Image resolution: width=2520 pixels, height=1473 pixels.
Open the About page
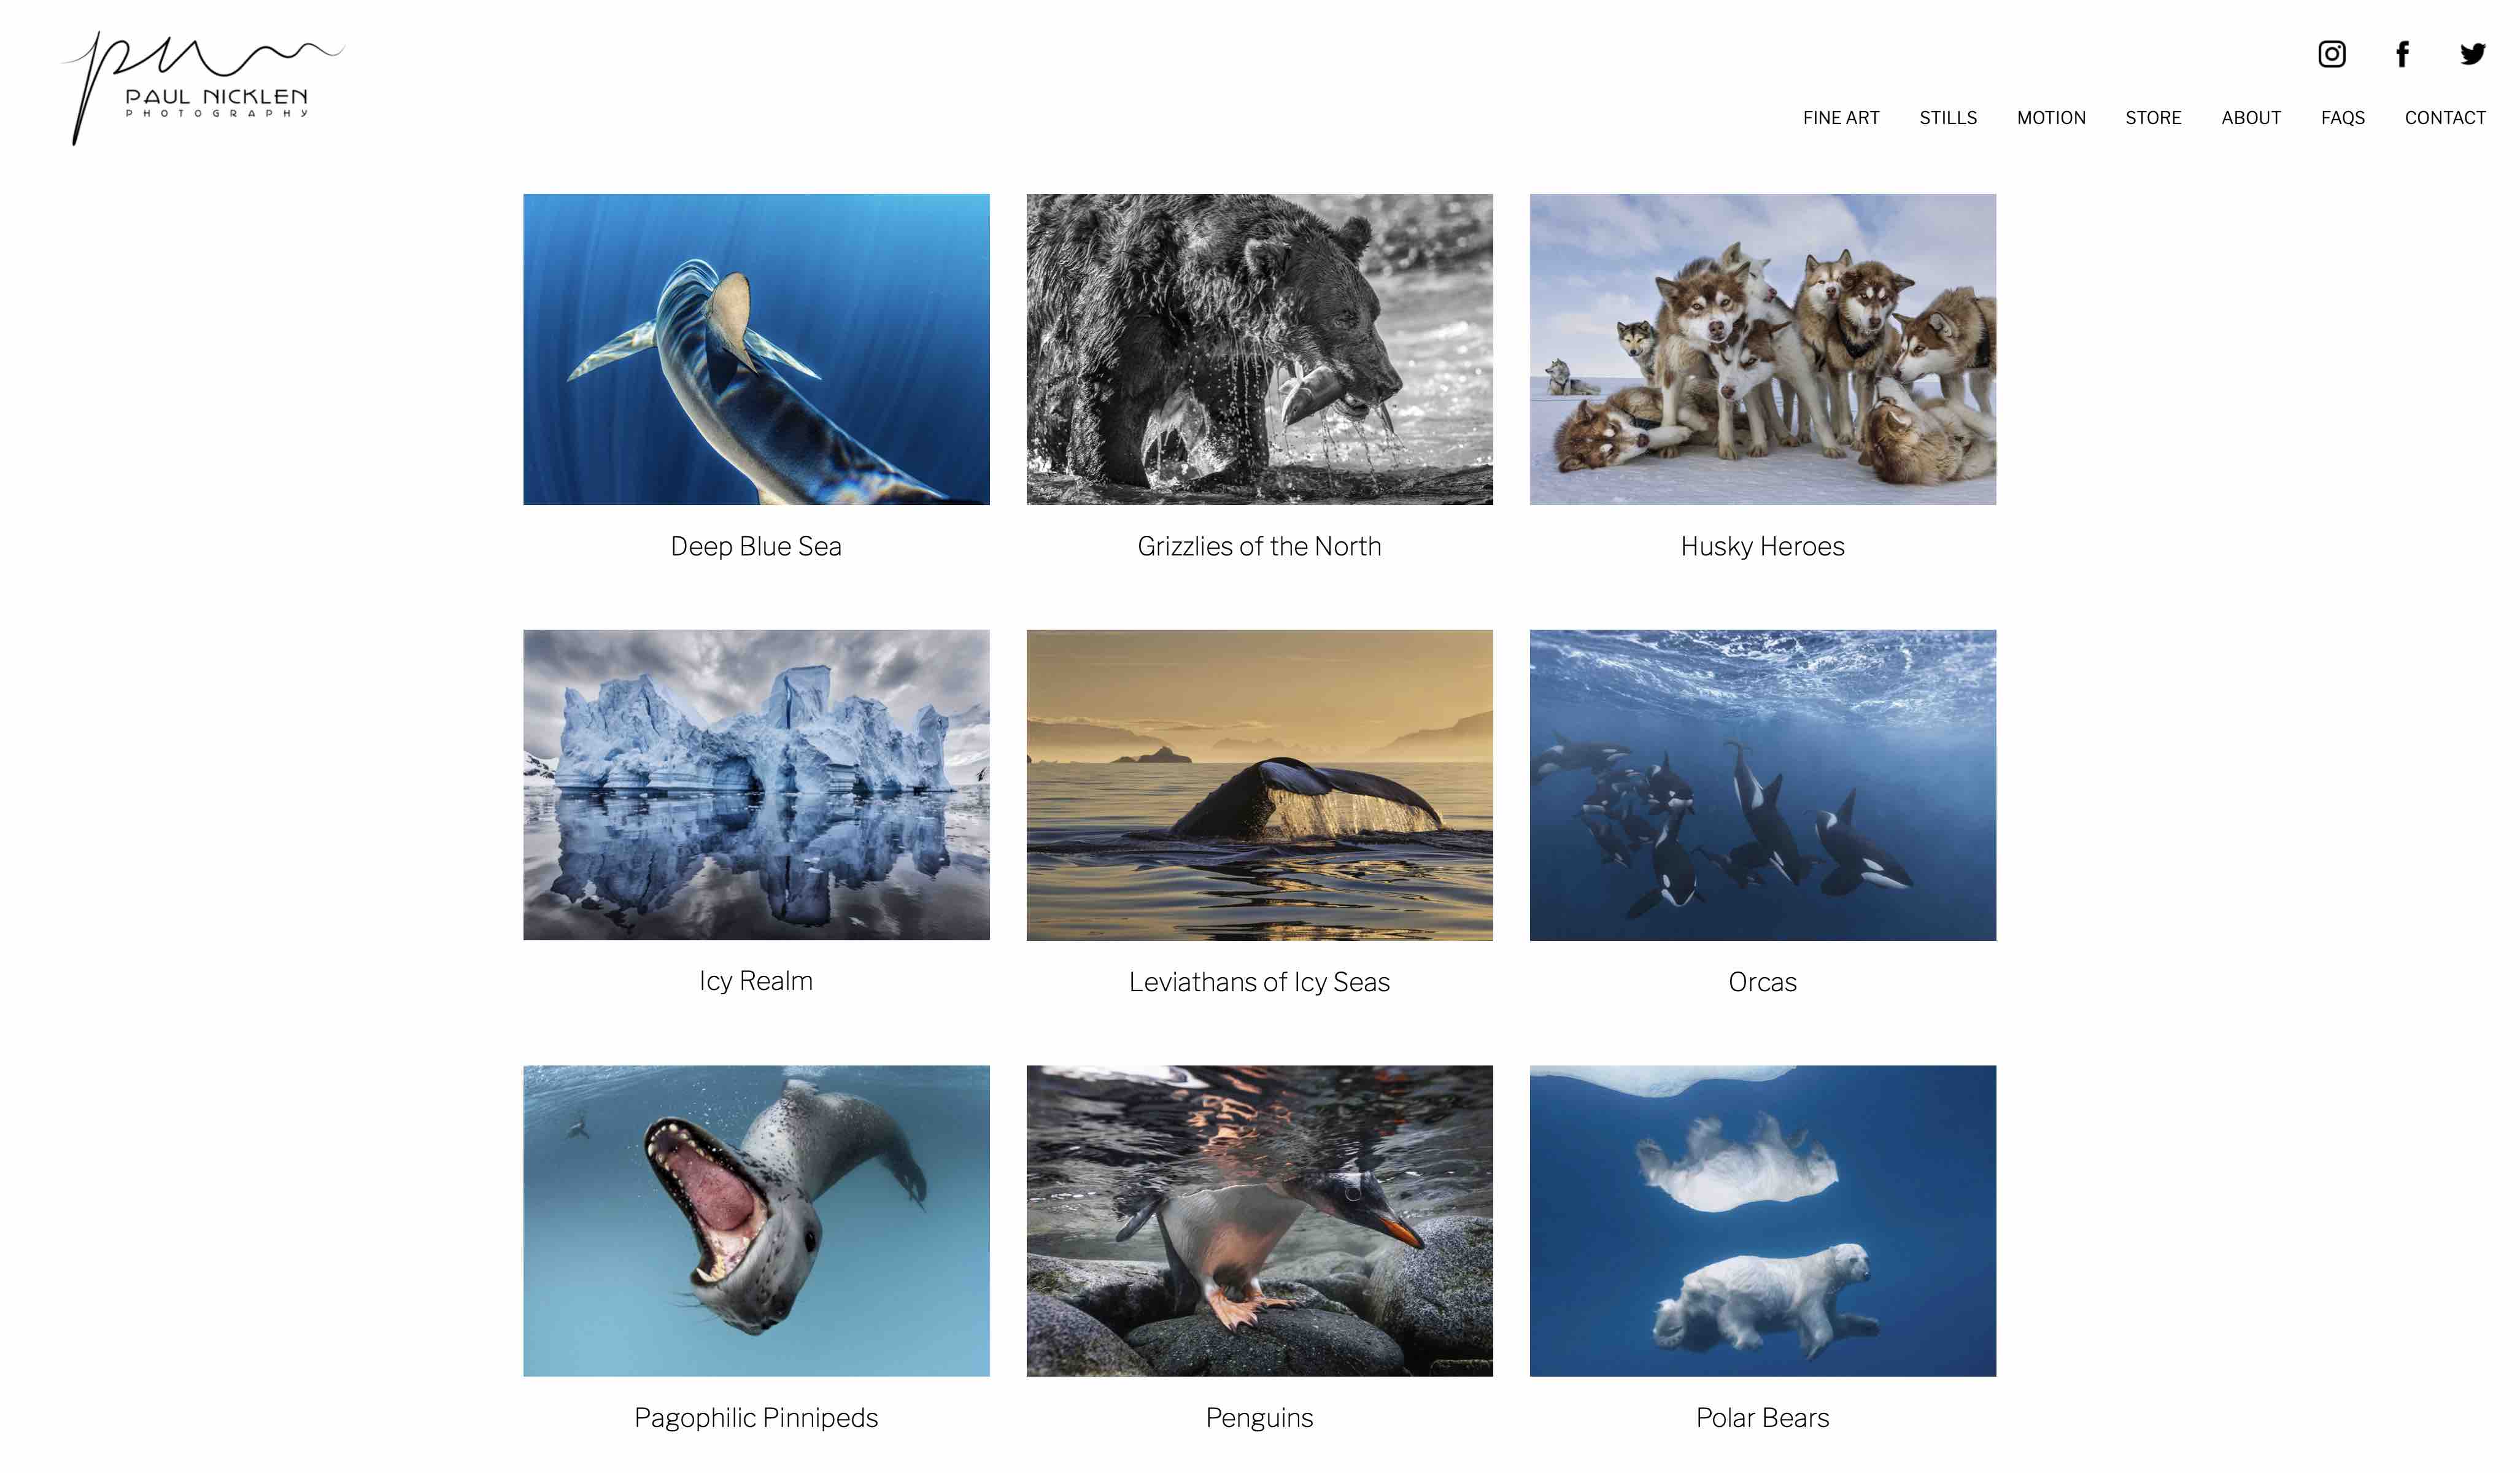(x=2251, y=118)
